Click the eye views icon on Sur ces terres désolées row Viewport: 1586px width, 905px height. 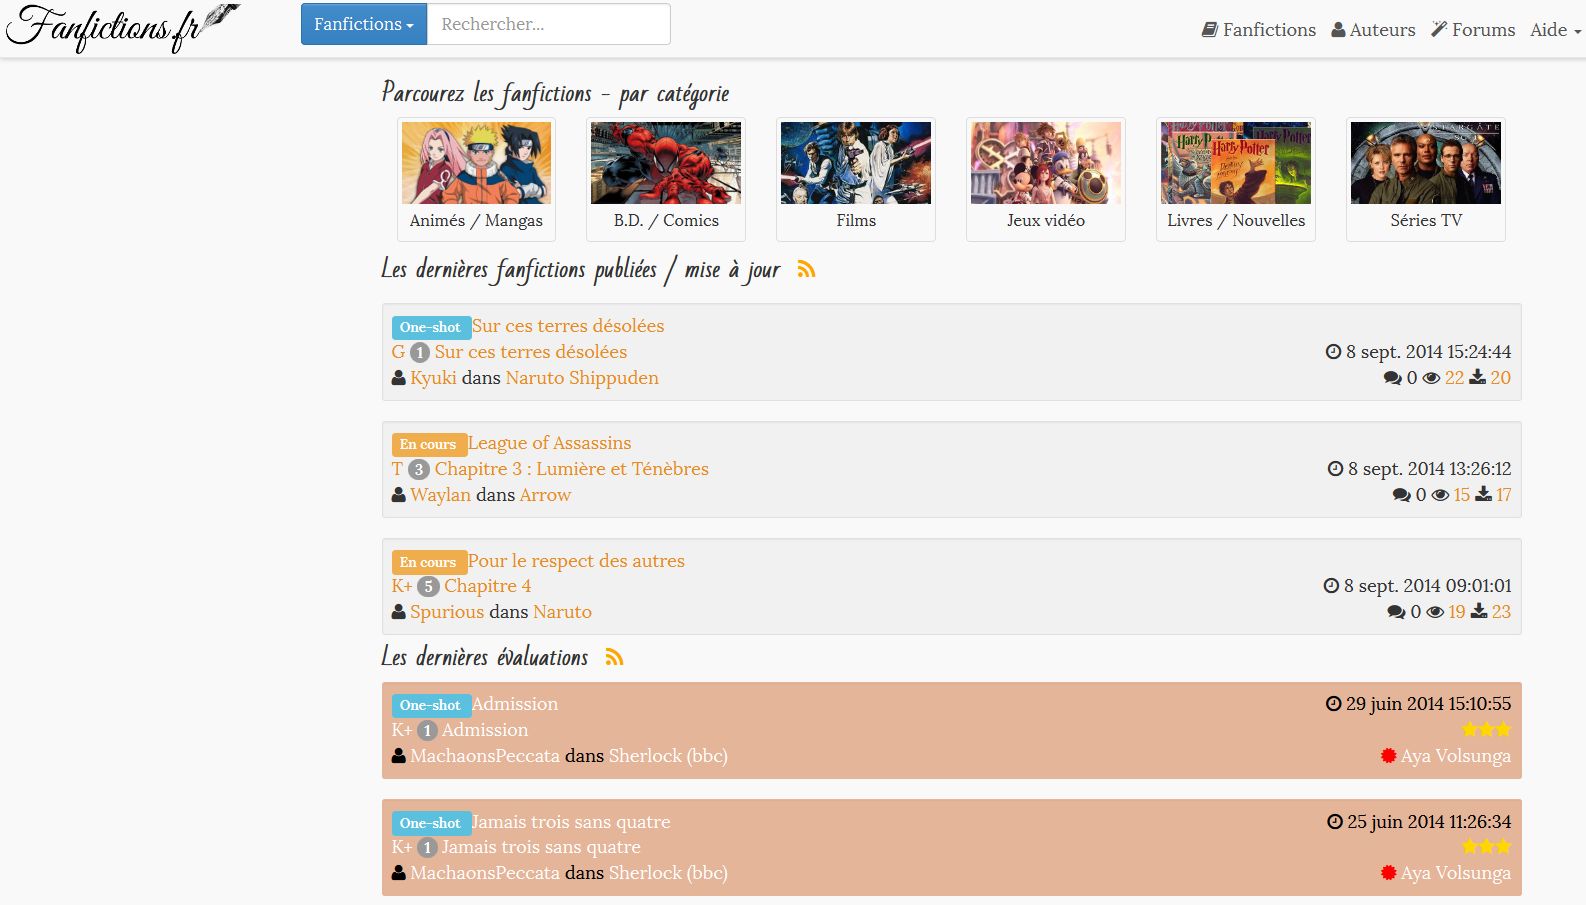tap(1431, 378)
